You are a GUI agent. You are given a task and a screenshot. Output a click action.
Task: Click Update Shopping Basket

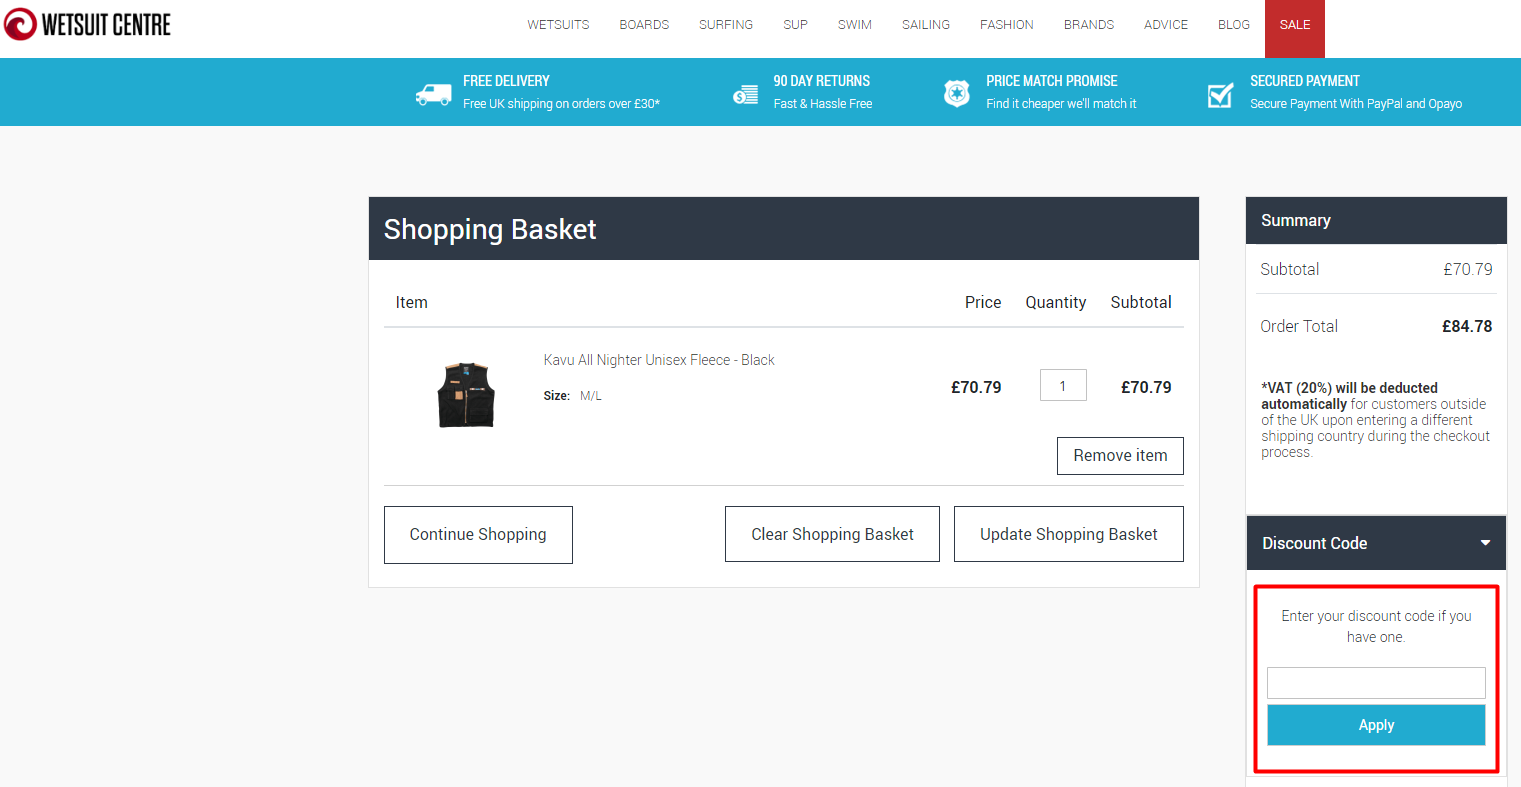click(1068, 533)
